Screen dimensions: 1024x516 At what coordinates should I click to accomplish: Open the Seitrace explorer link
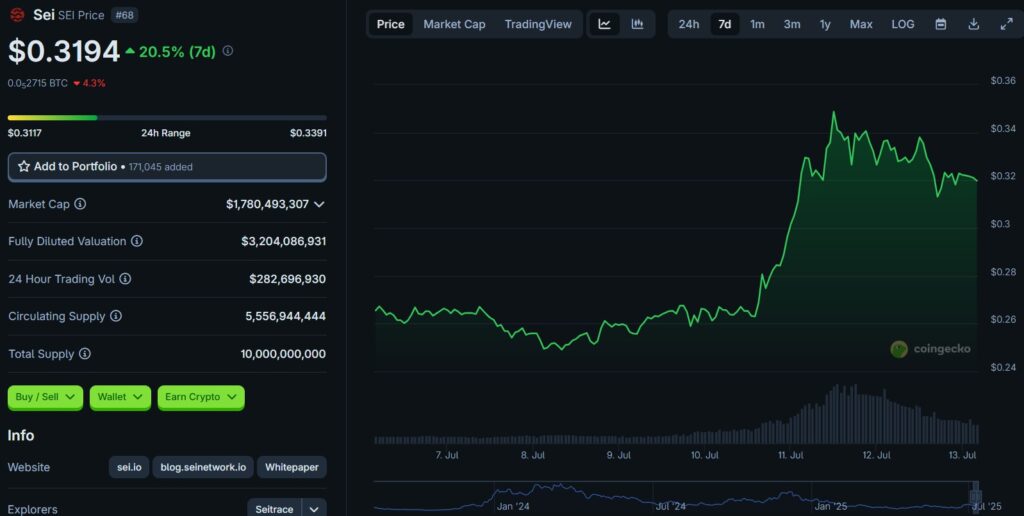[x=274, y=509]
